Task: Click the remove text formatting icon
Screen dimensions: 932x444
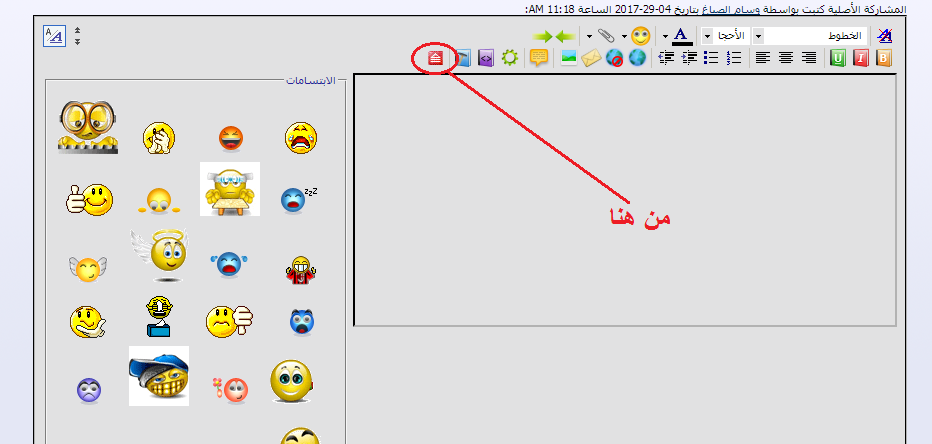Action: [884, 36]
